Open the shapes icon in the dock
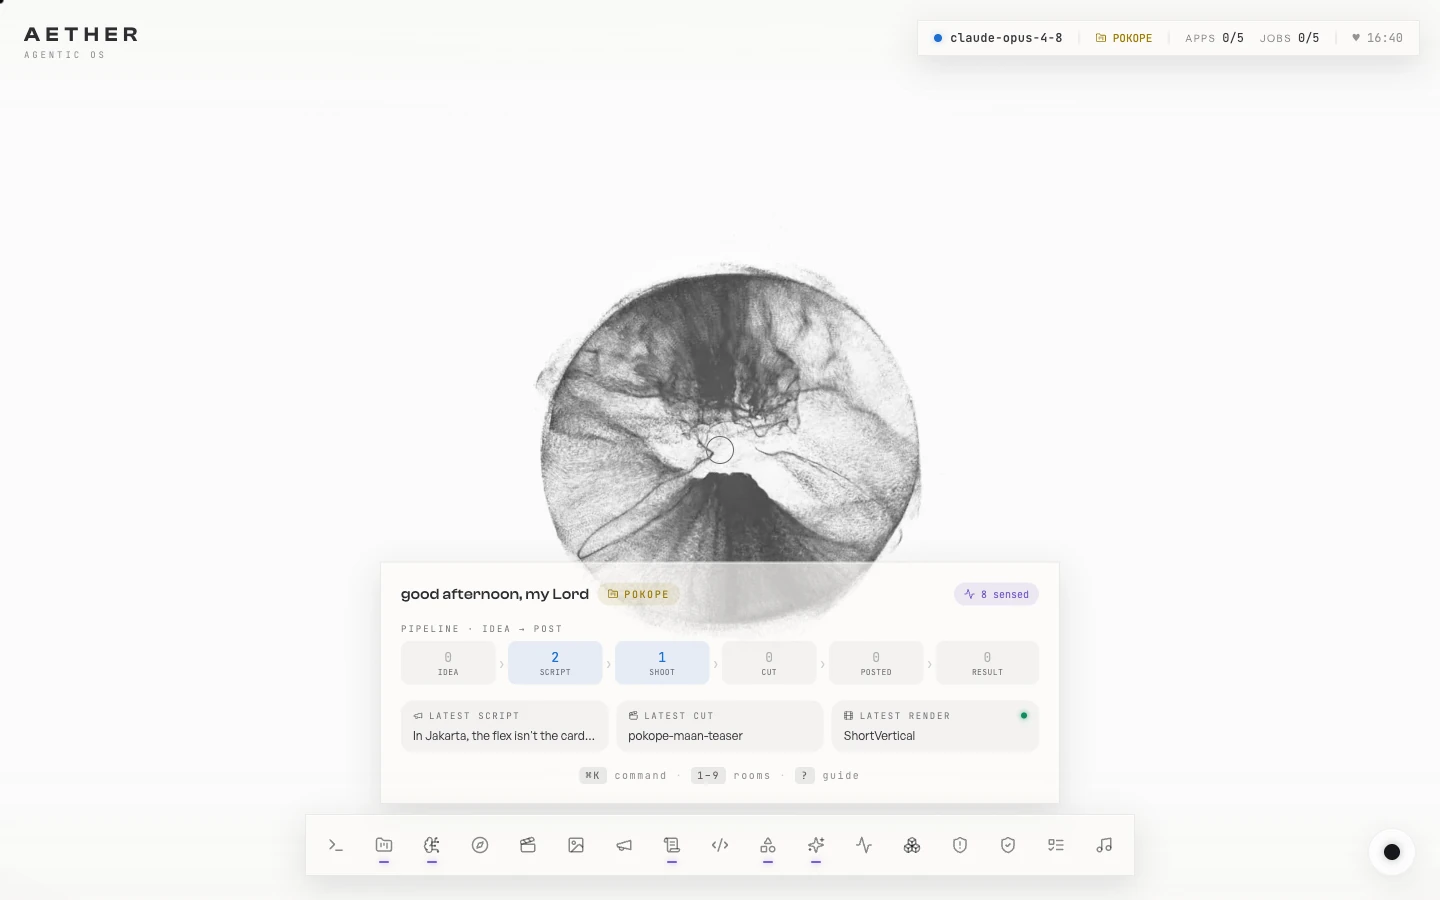Screen dimensions: 1440x900 pos(768,845)
